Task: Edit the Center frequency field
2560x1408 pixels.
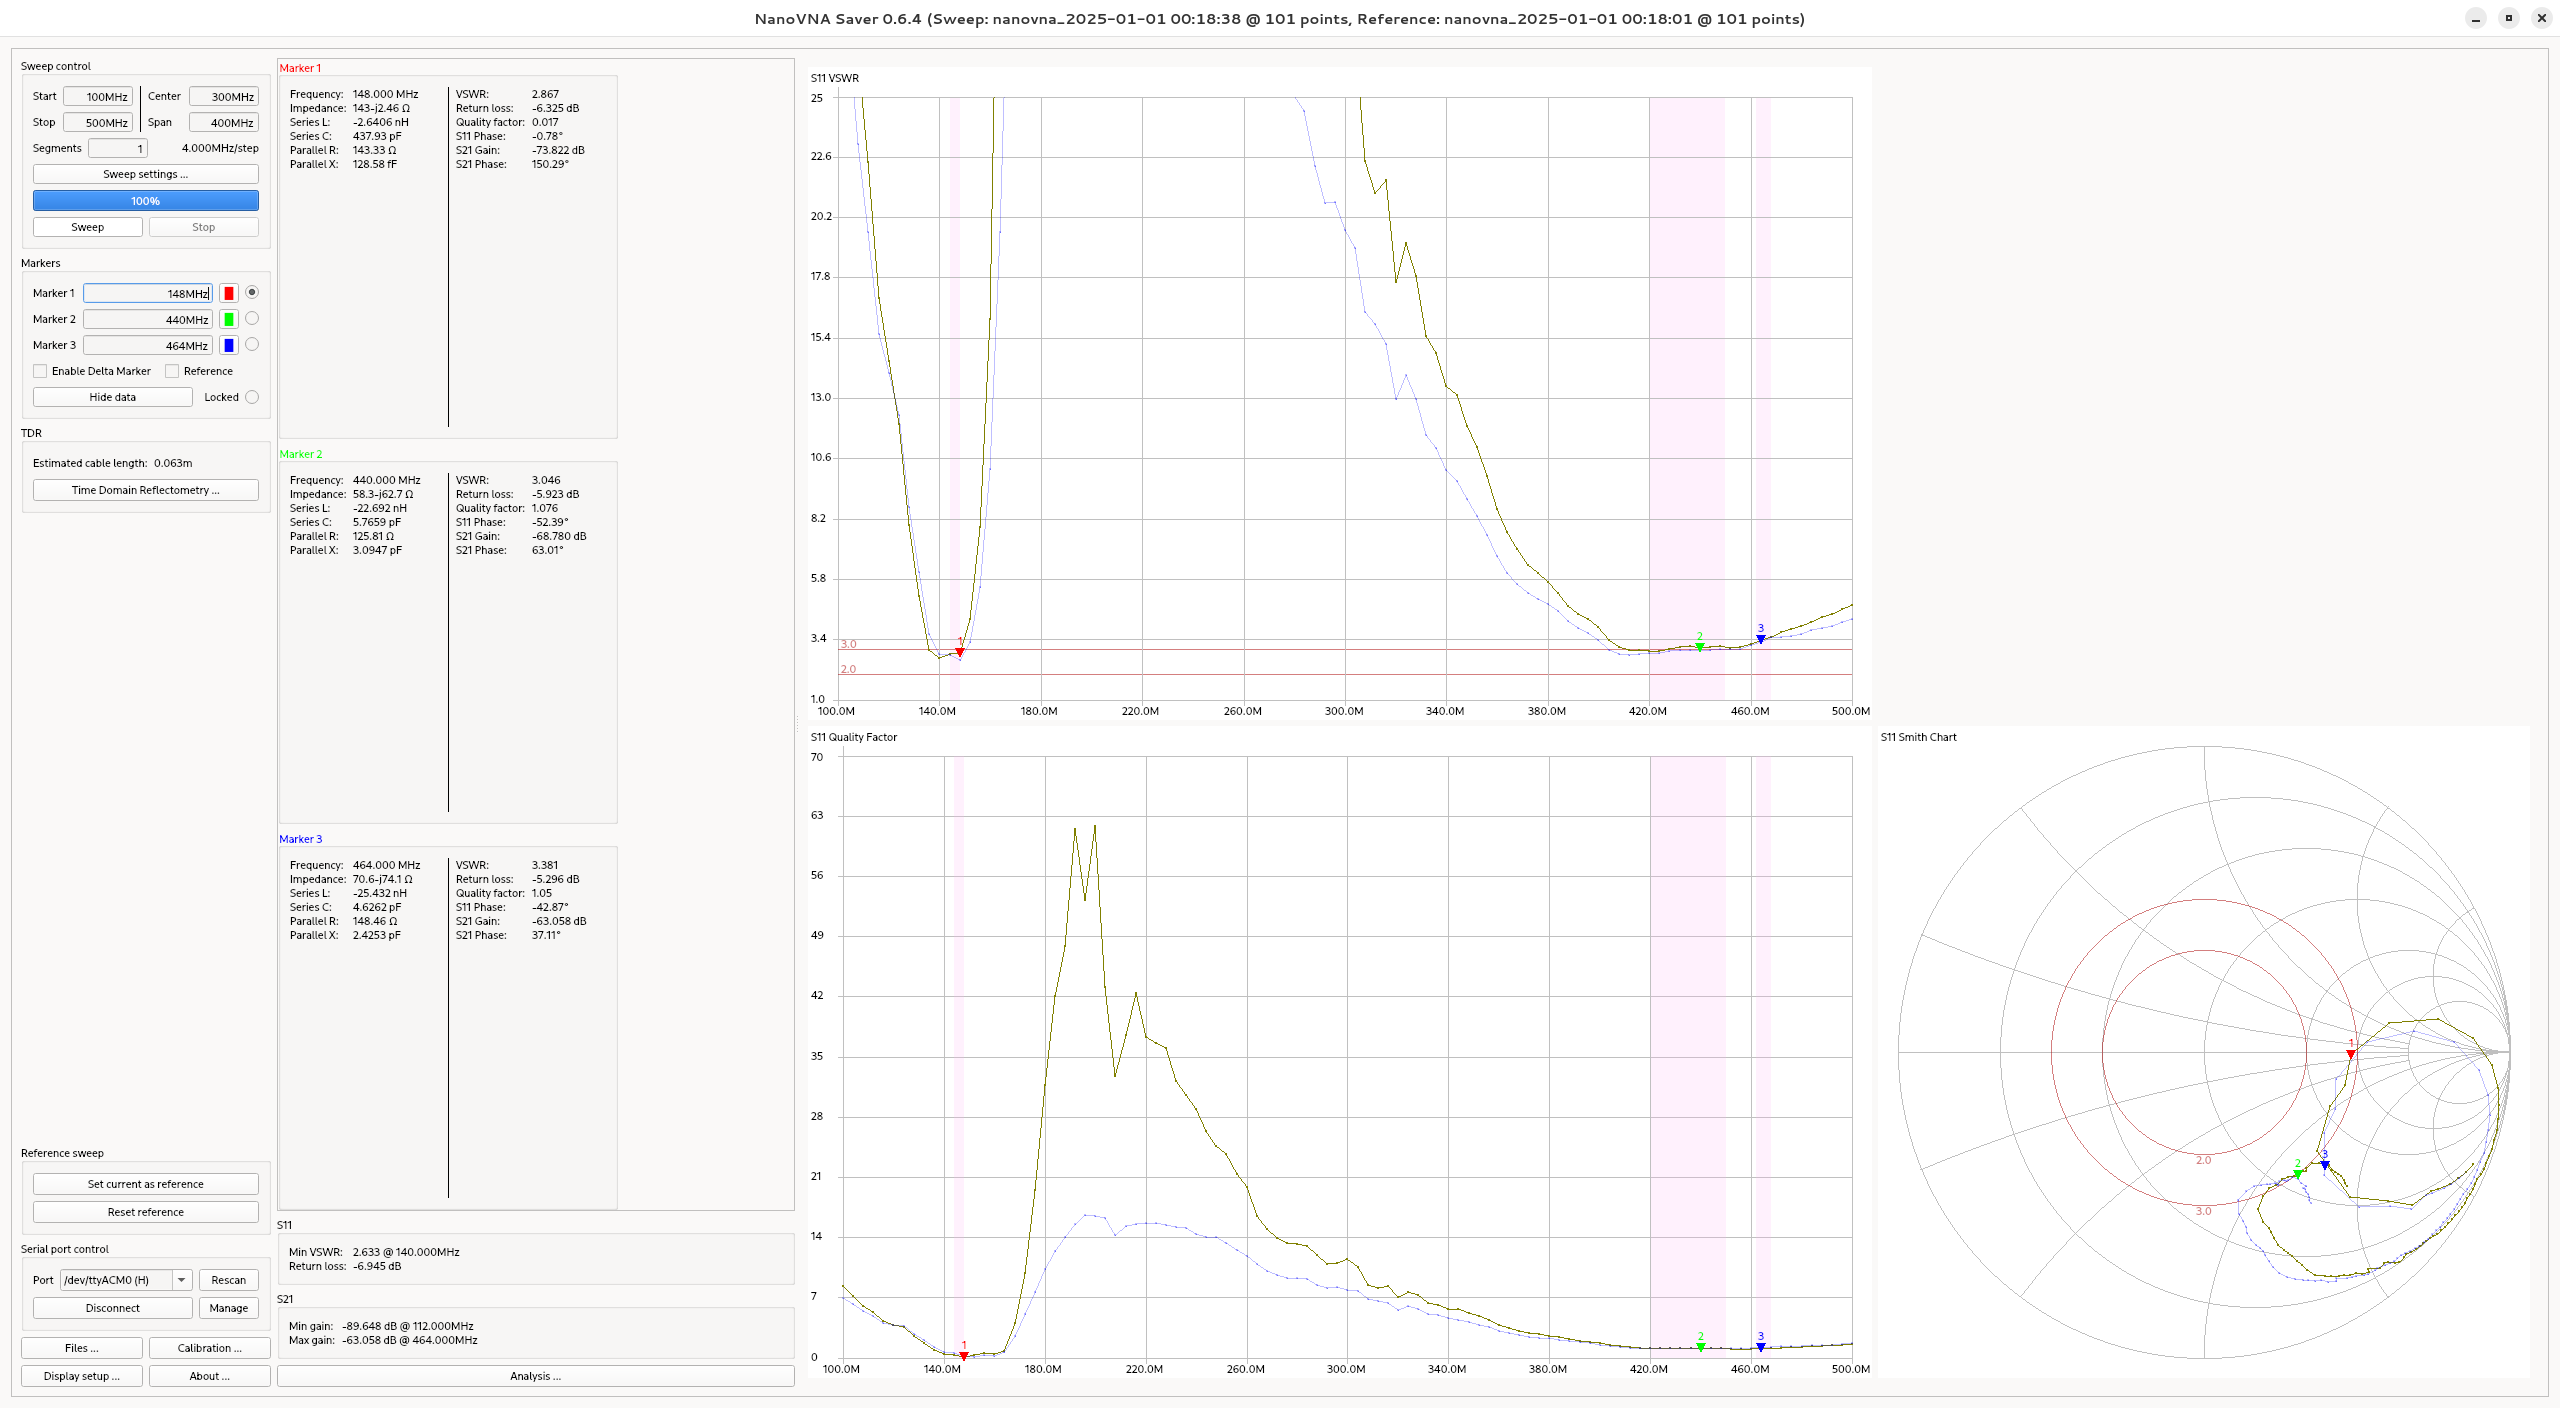Action: click(x=224, y=97)
